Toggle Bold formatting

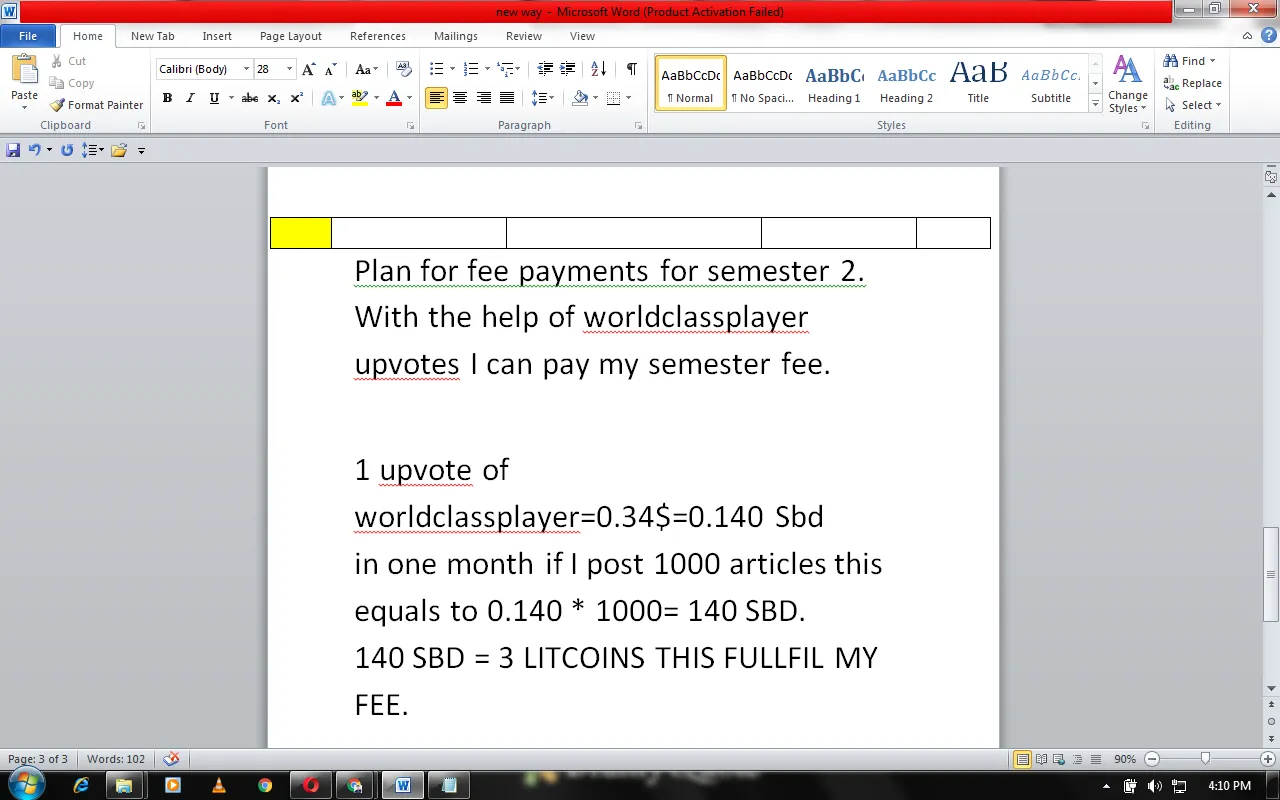pyautogui.click(x=167, y=98)
